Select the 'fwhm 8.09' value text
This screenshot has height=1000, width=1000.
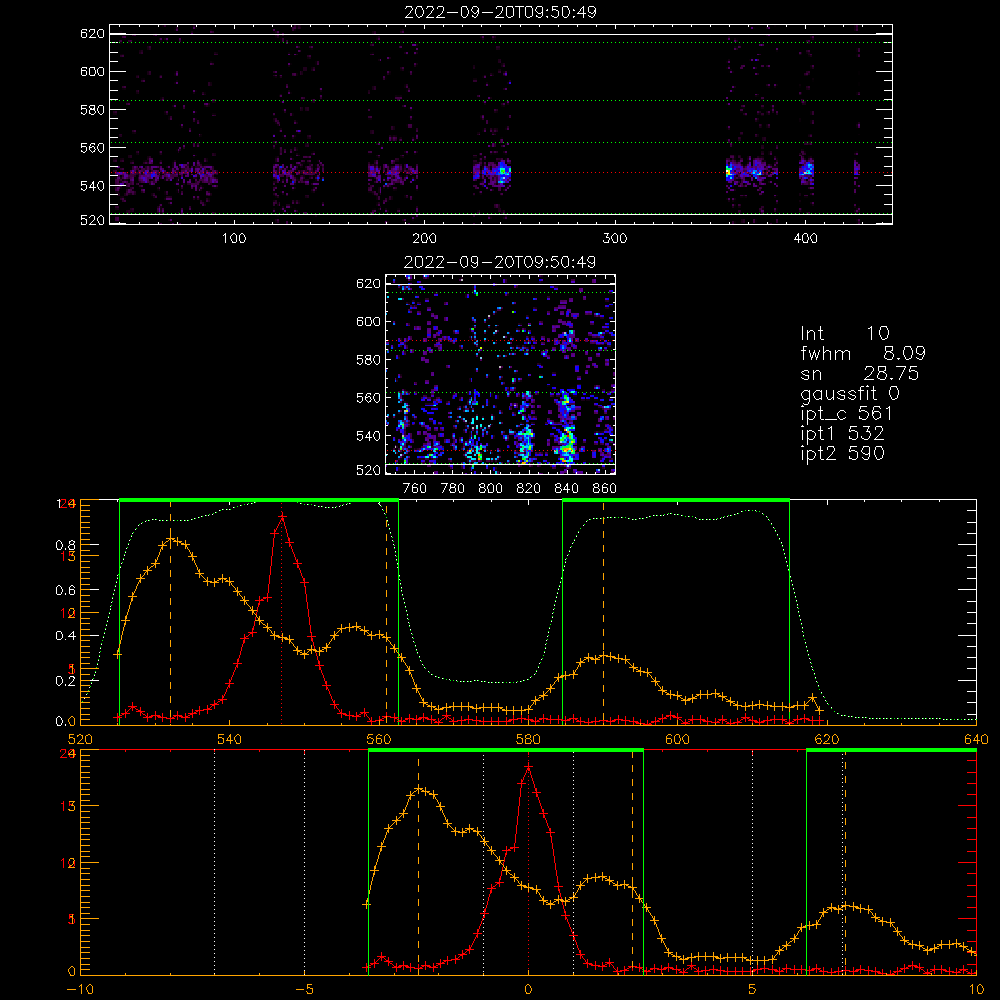pyautogui.click(x=863, y=353)
